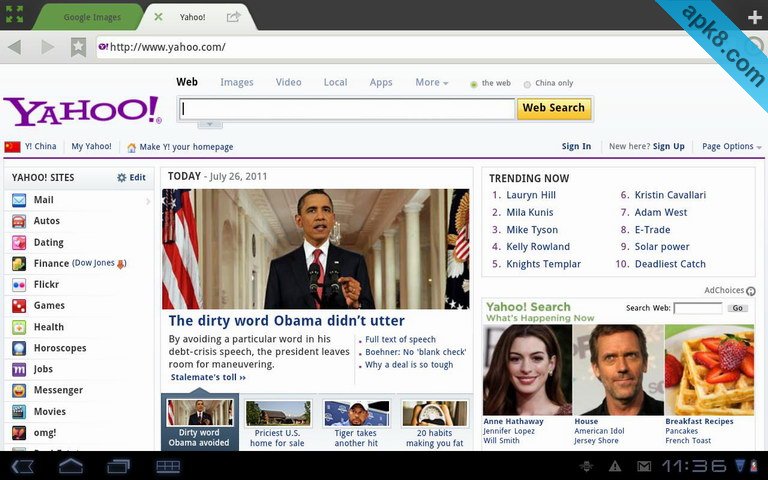Viewport: 768px width, 480px height.
Task: Click trending topic 'Knights Templar'
Action: click(543, 264)
